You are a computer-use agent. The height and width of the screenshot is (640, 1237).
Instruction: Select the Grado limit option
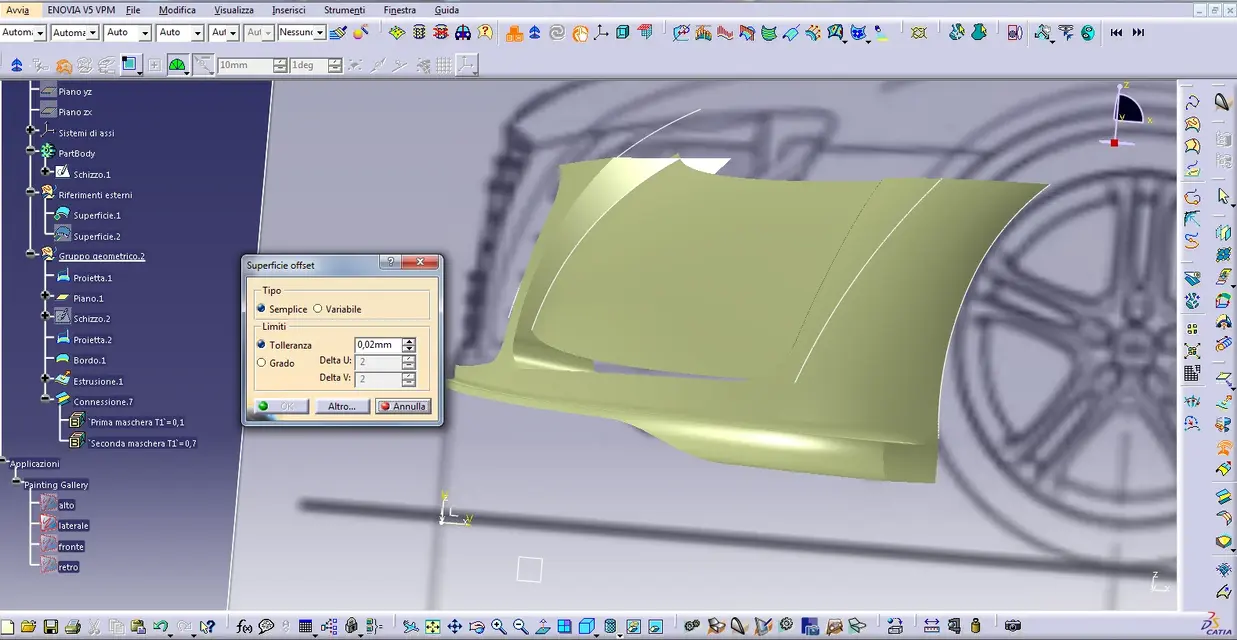262,363
